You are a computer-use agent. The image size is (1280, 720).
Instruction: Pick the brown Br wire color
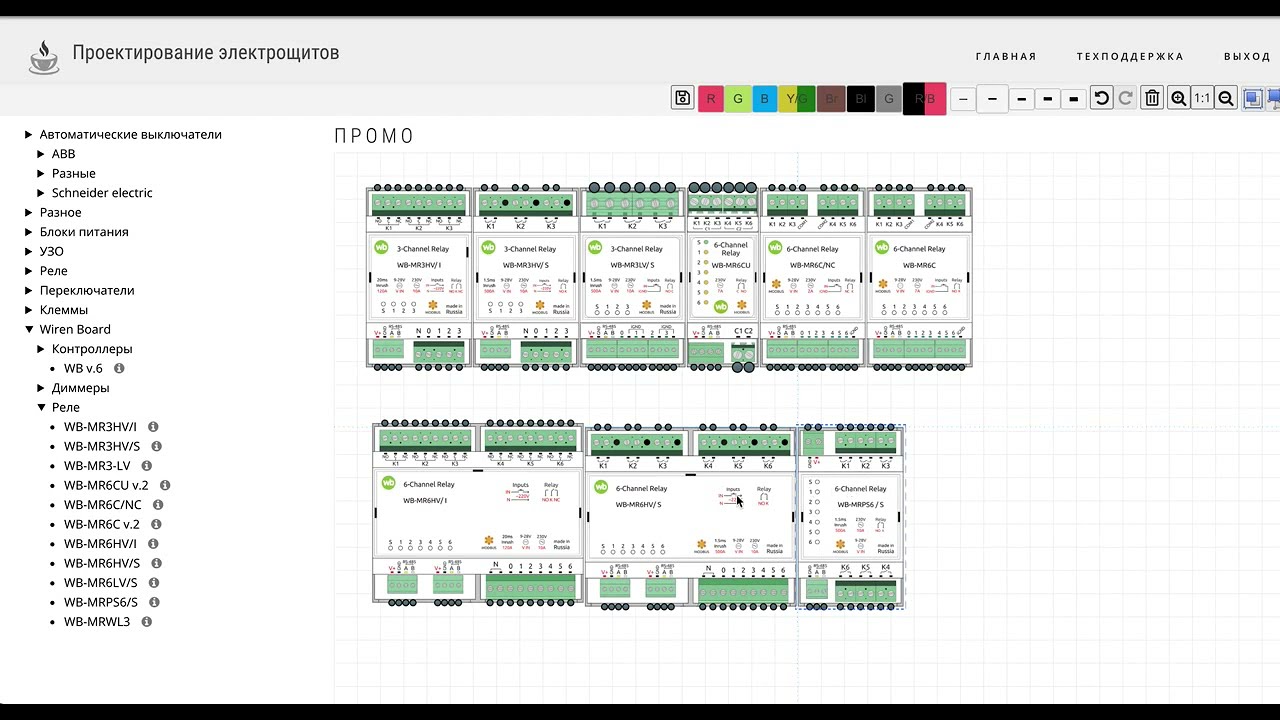tap(831, 99)
